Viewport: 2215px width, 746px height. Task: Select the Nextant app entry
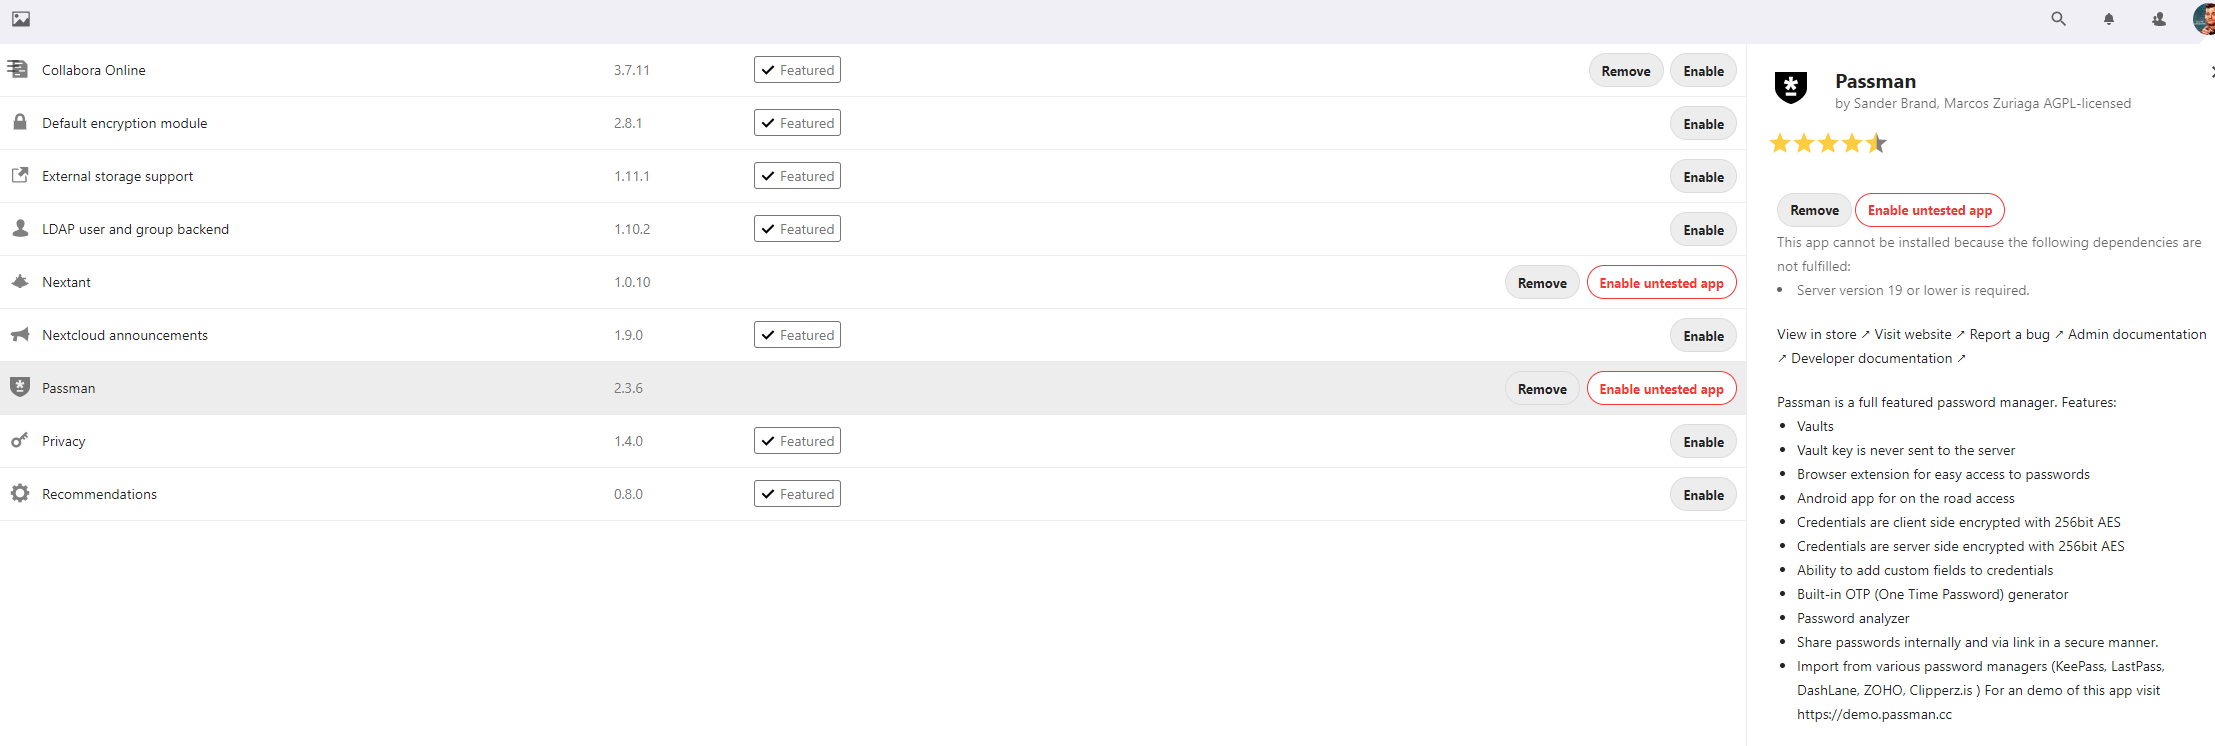click(66, 281)
